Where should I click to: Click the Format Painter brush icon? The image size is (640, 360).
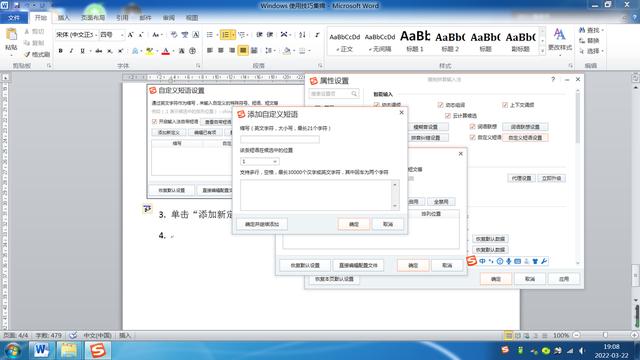(27, 54)
